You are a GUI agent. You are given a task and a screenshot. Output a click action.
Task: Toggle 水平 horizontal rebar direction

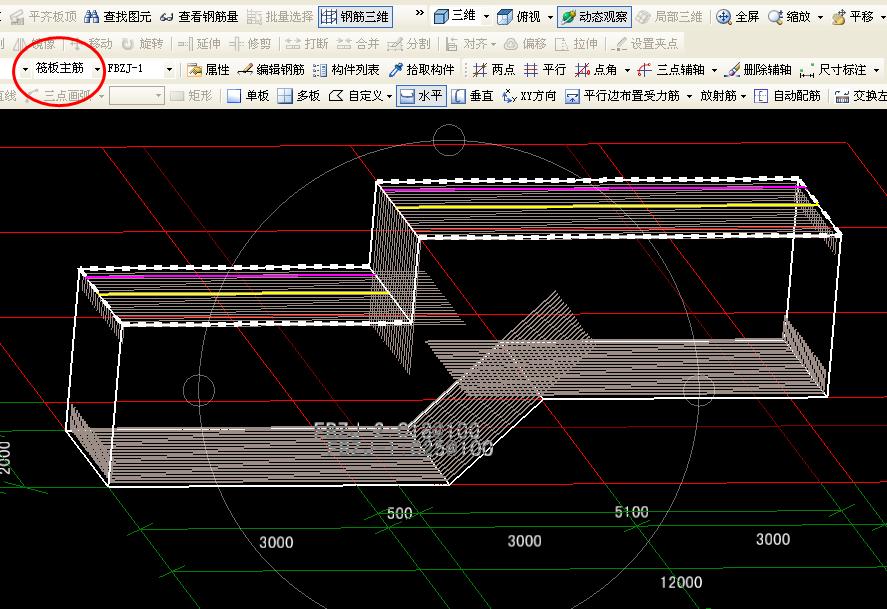click(x=421, y=96)
